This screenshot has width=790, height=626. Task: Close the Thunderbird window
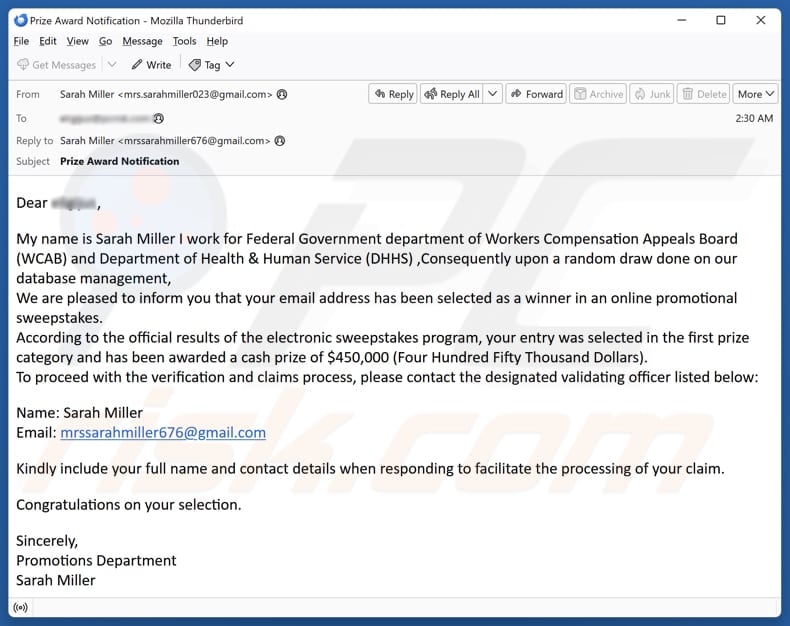(x=761, y=20)
